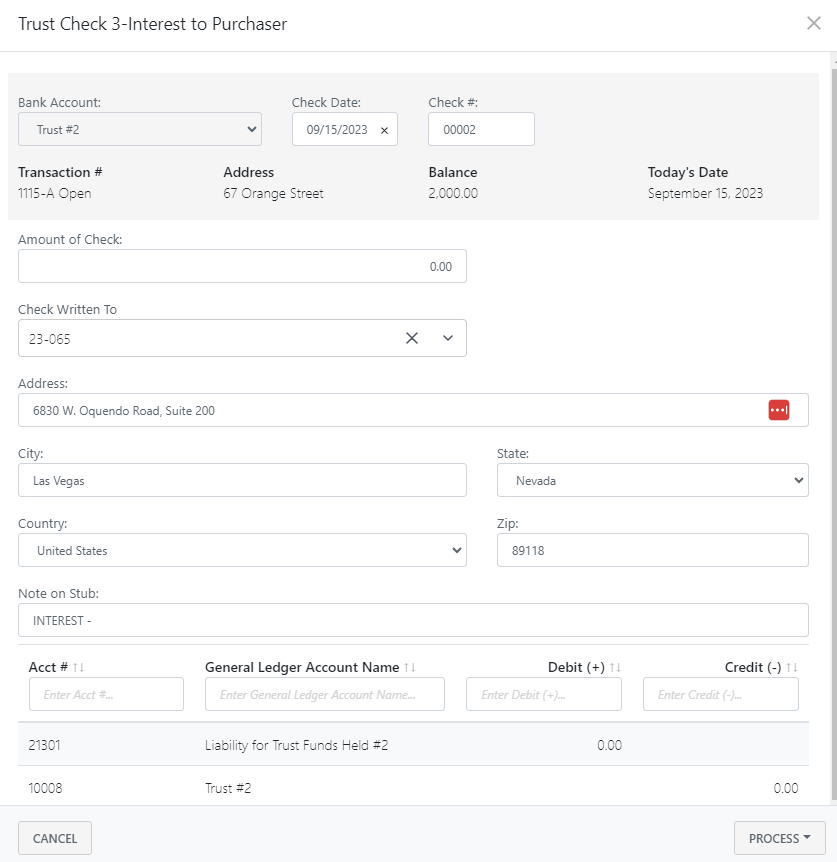Clear the check date with the x icon
This screenshot has height=862, width=837.
point(384,130)
